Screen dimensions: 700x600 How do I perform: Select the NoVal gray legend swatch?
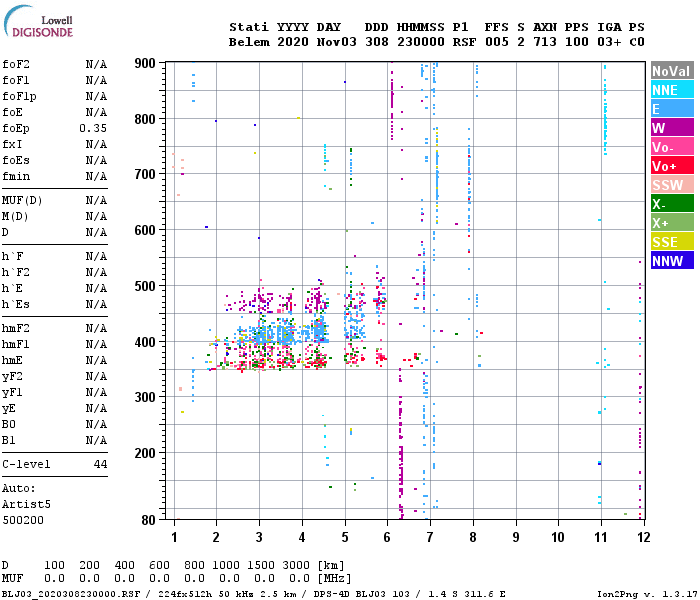tap(672, 71)
